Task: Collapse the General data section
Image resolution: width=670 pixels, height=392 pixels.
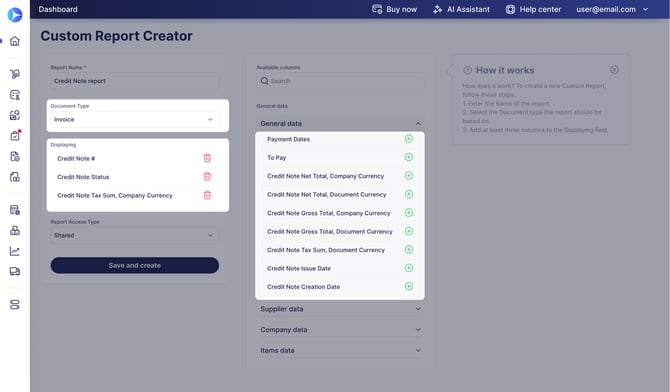Action: point(340,124)
